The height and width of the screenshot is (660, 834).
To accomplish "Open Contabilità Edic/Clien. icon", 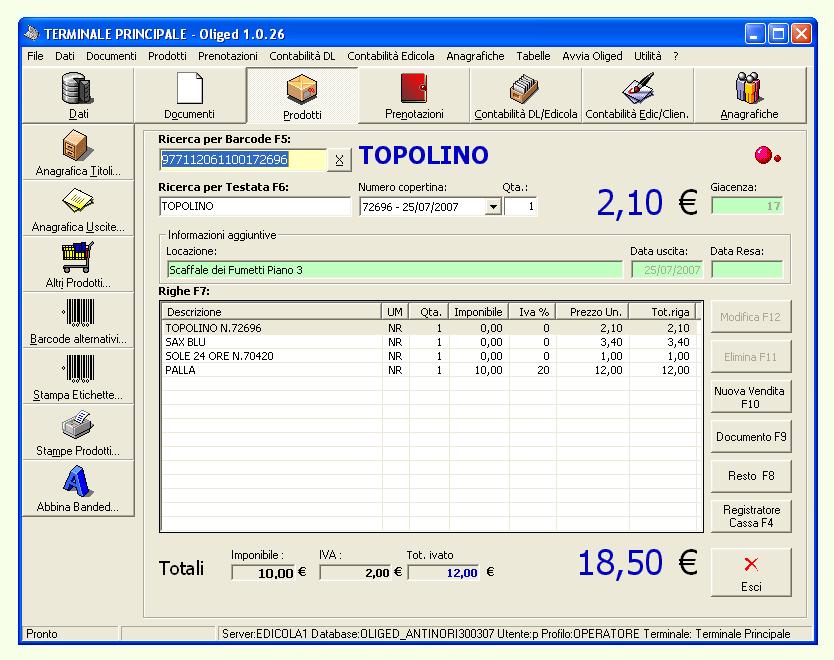I will [x=637, y=96].
